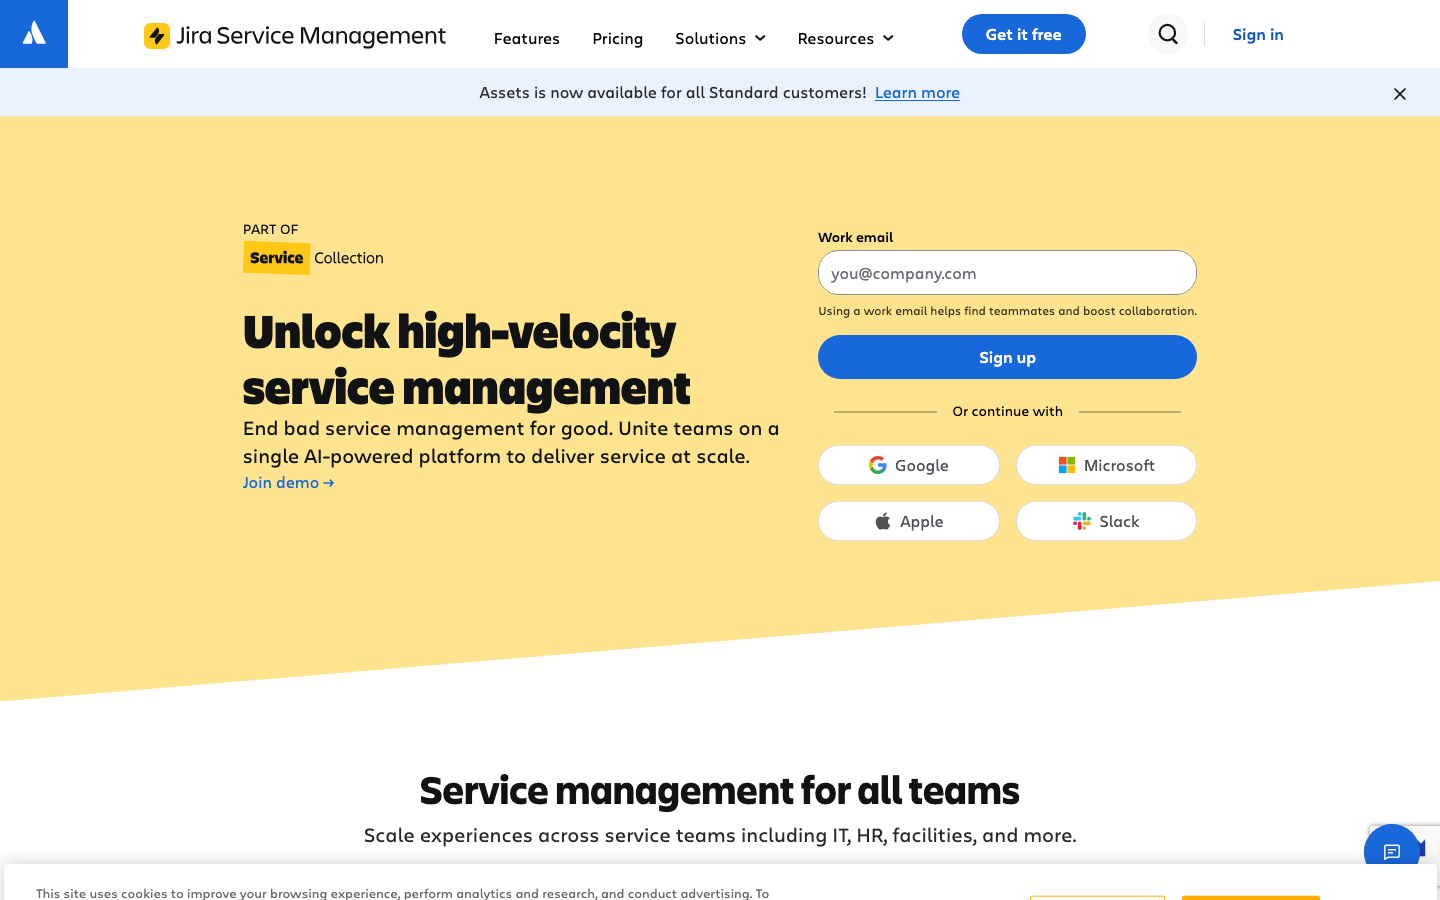Click the Sign in link

click(x=1257, y=34)
